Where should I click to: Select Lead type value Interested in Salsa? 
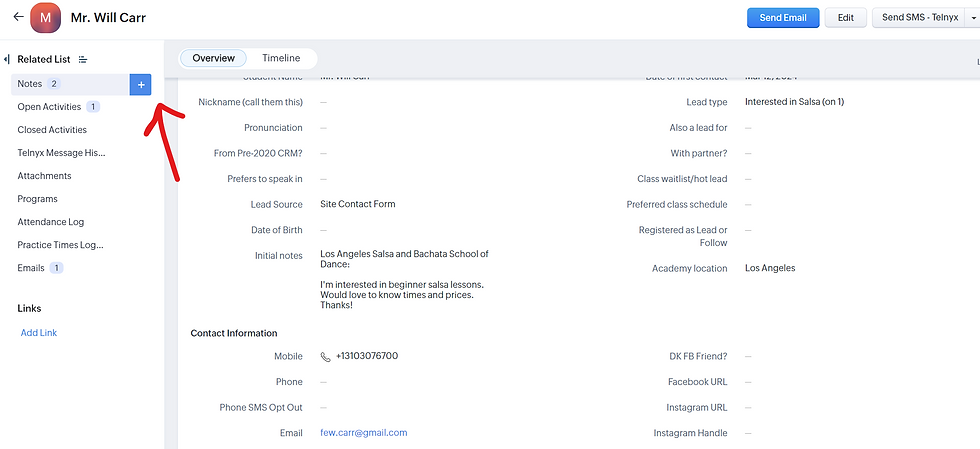tap(794, 101)
